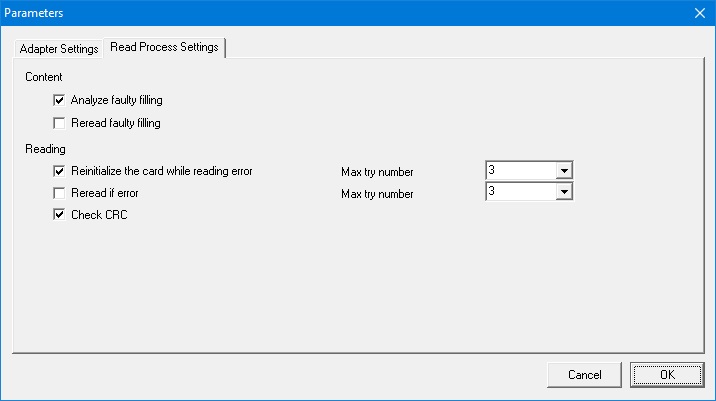Open the Reinitialize row's max try dropdown arrow
The height and width of the screenshot is (401, 716).
pos(563,171)
